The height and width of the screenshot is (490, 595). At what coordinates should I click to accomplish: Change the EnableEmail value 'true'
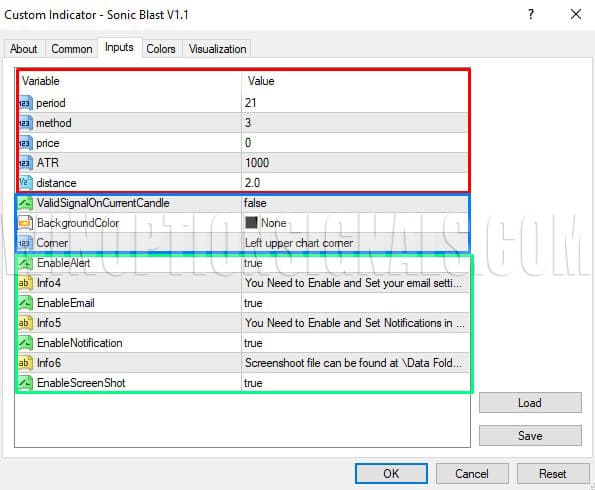(253, 303)
